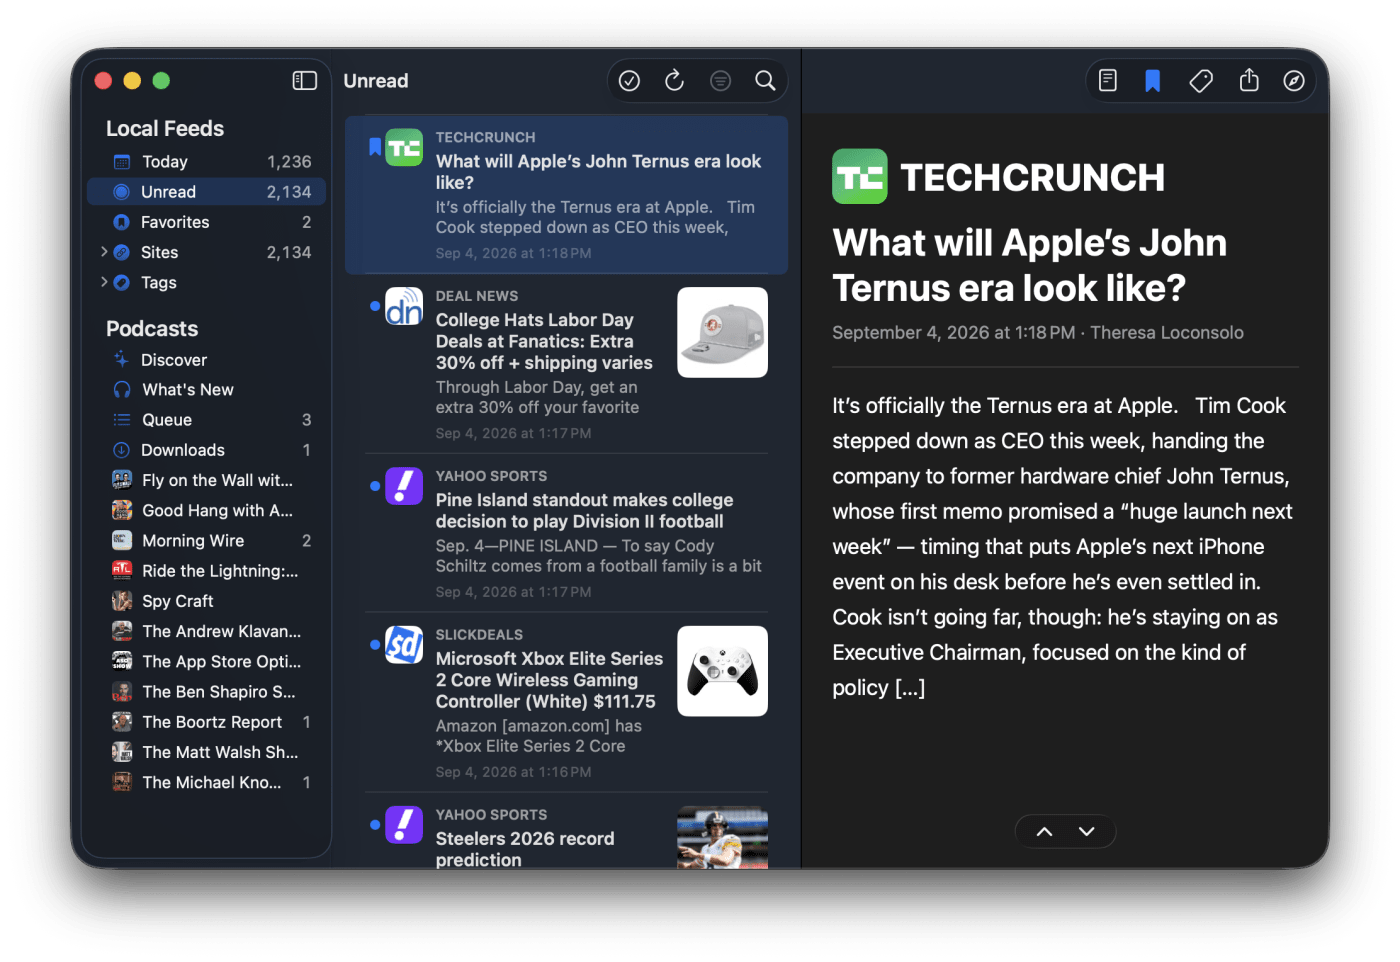
Task: Click the Local Feeds section header
Action: point(165,129)
